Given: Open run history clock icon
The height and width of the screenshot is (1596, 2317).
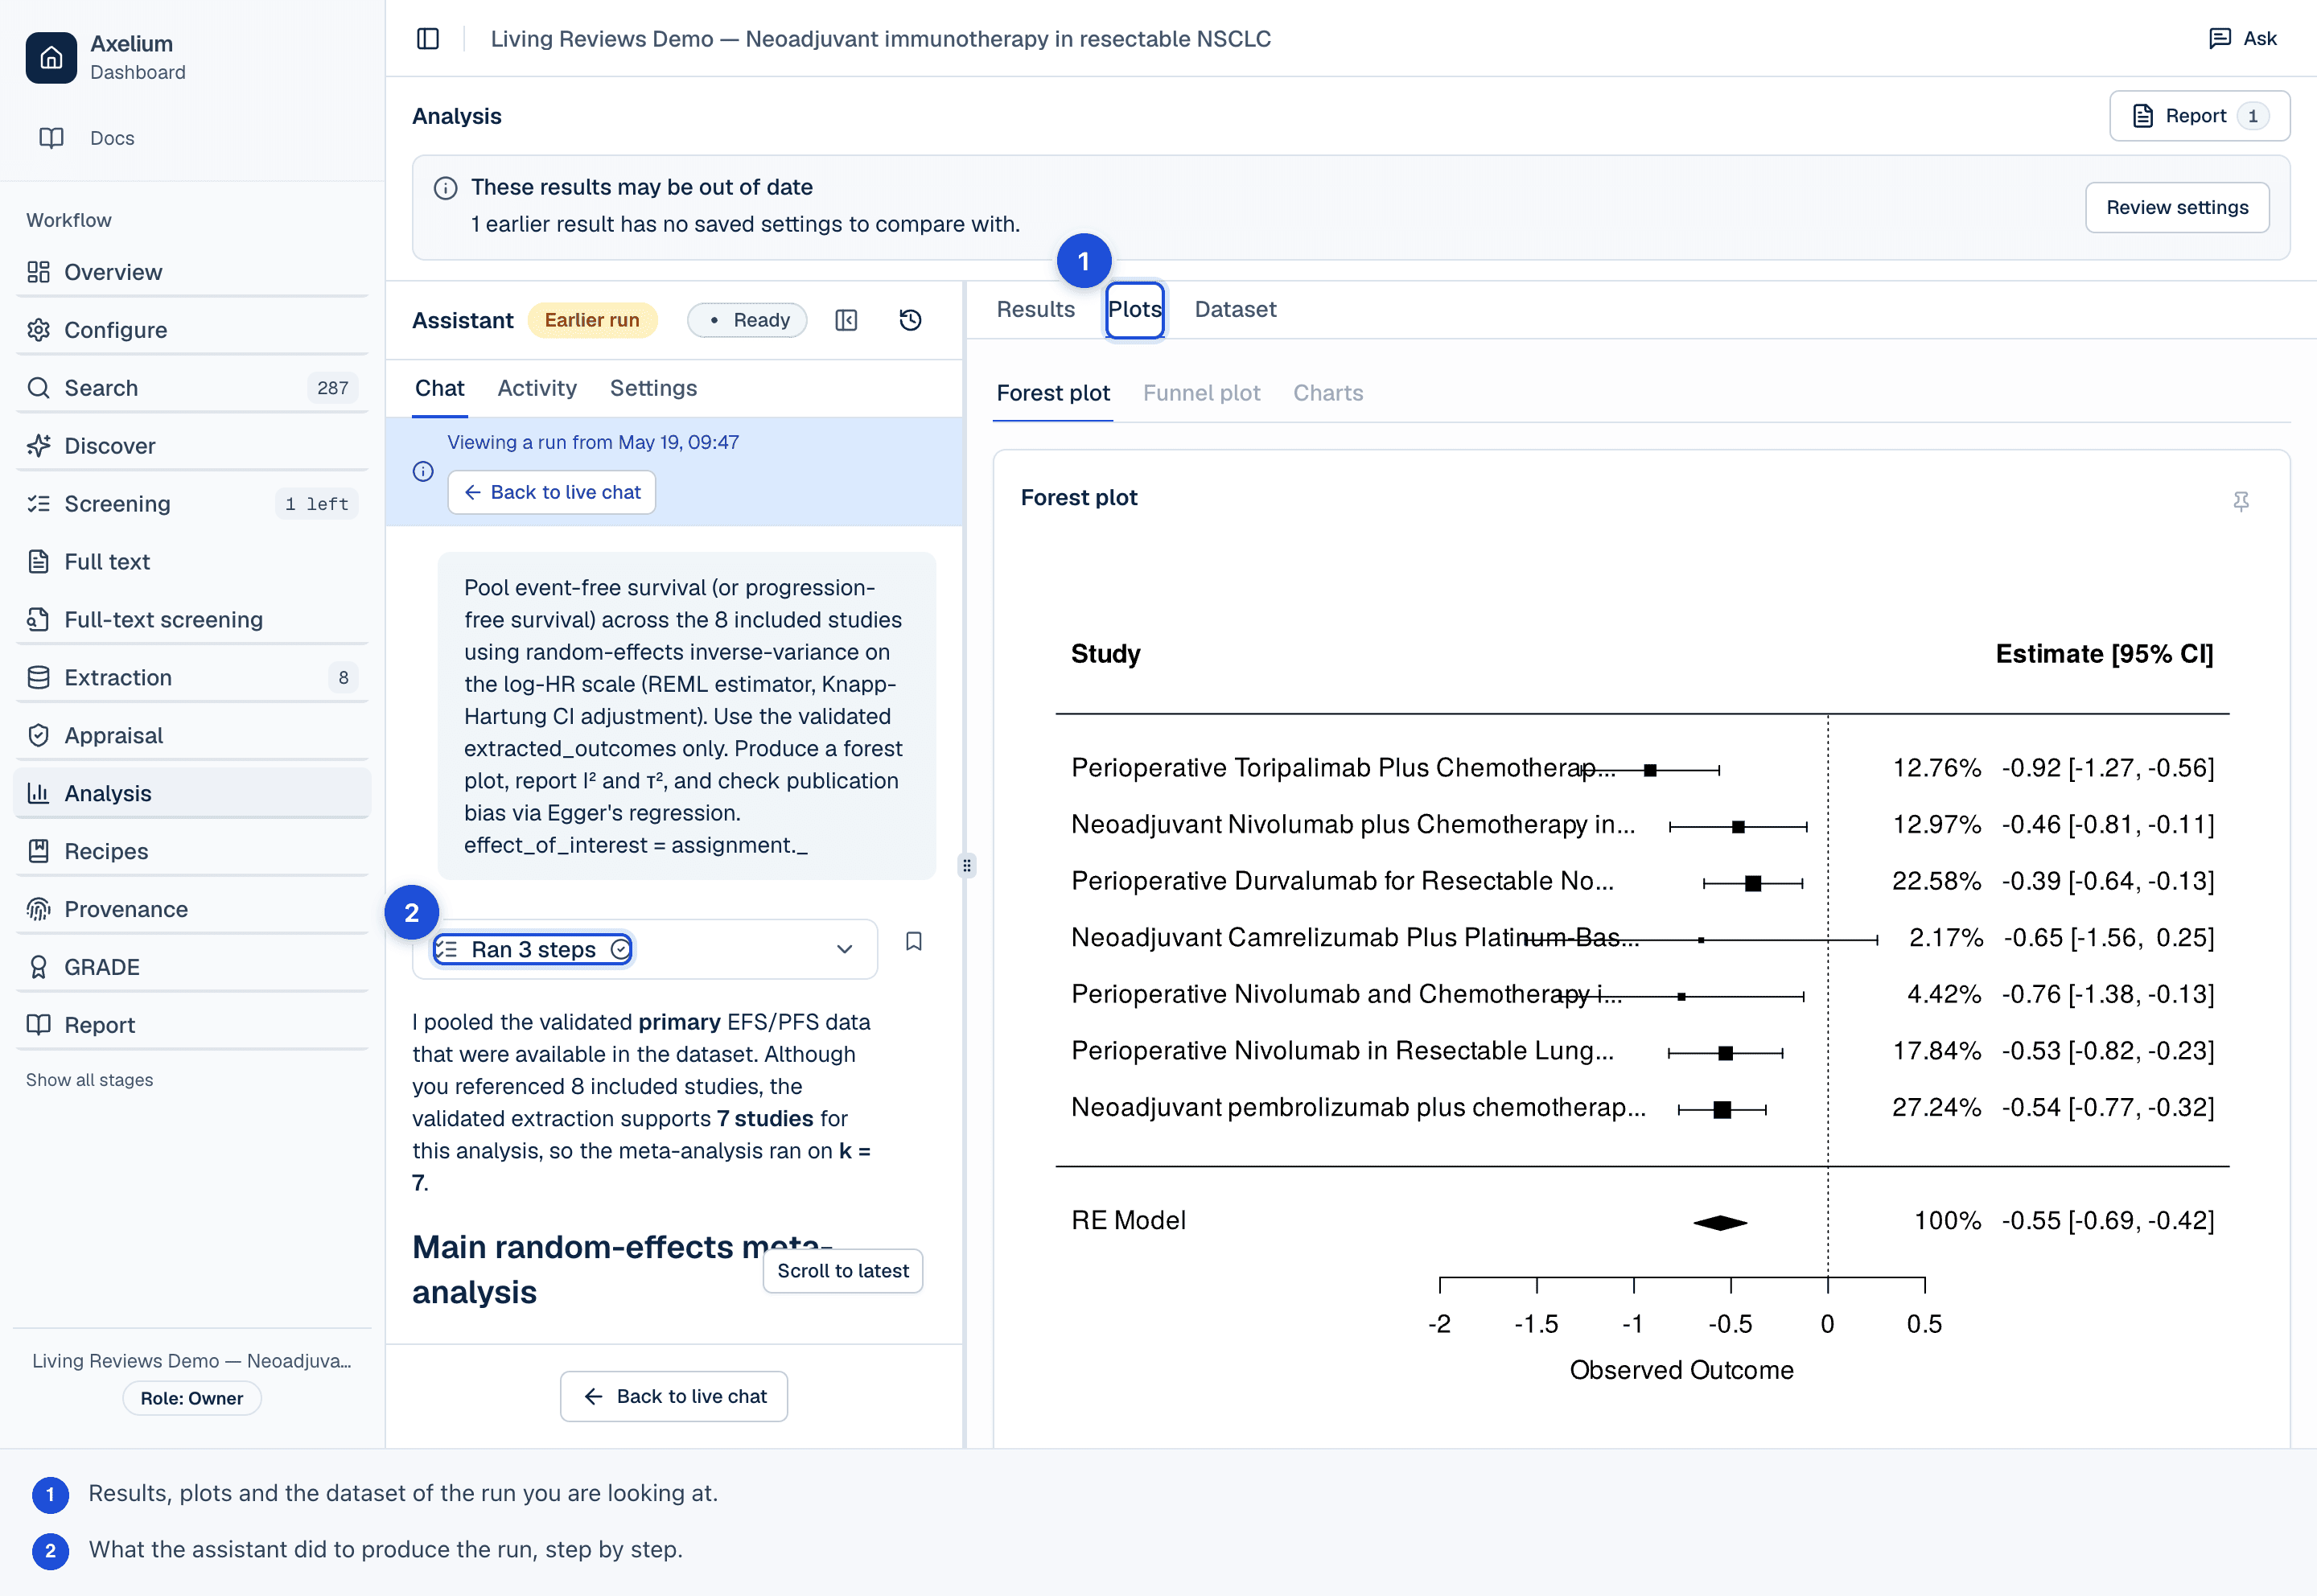Looking at the screenshot, I should tap(910, 320).
